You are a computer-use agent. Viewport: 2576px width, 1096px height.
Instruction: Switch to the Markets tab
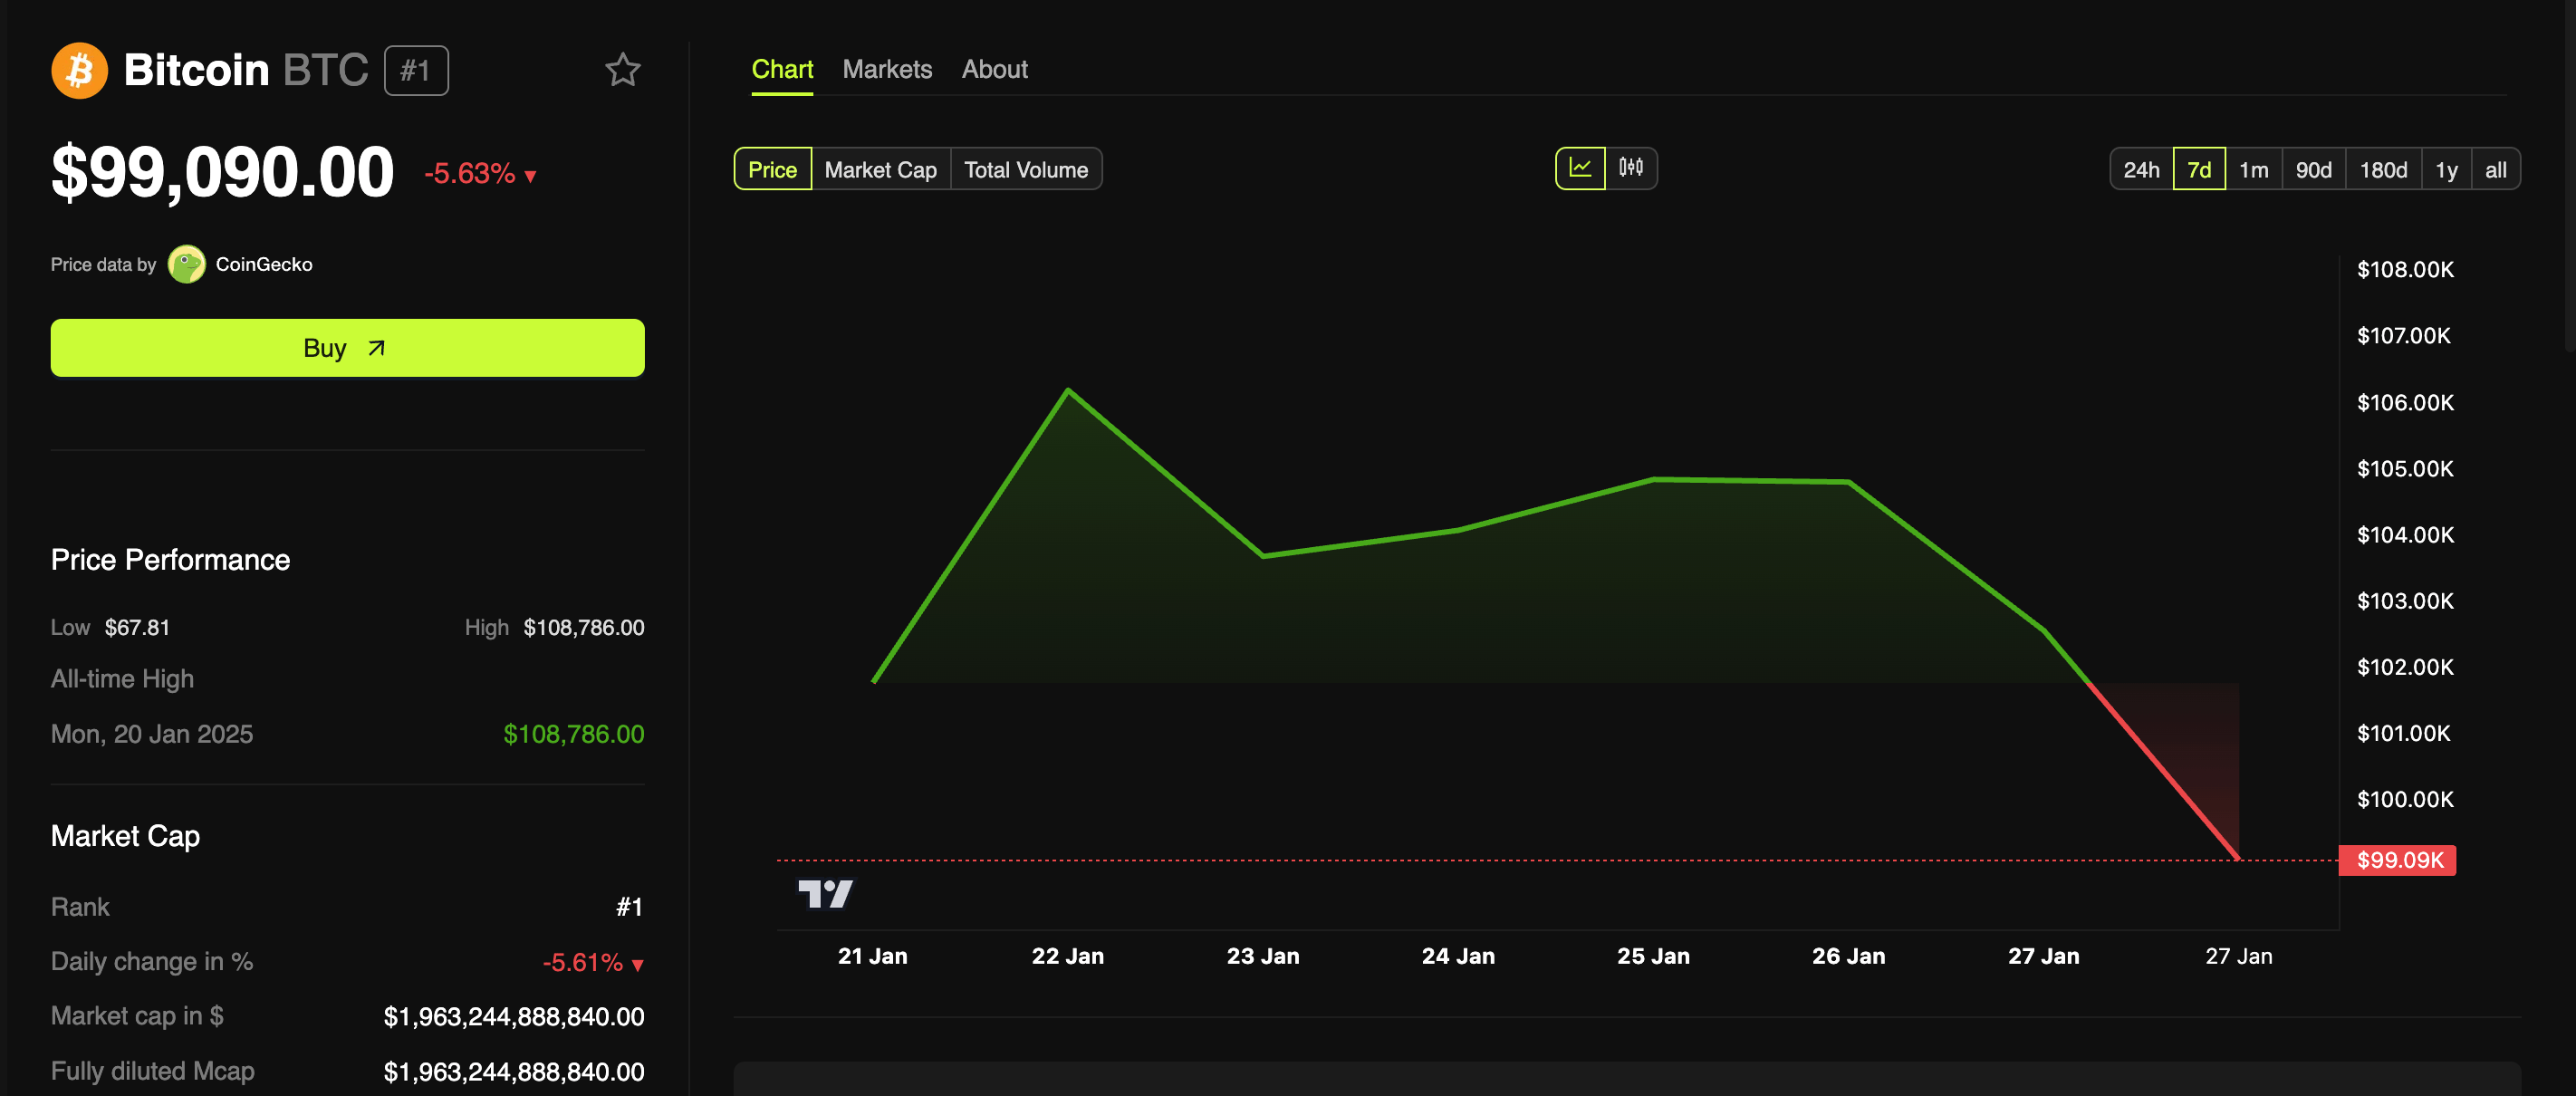(x=887, y=67)
